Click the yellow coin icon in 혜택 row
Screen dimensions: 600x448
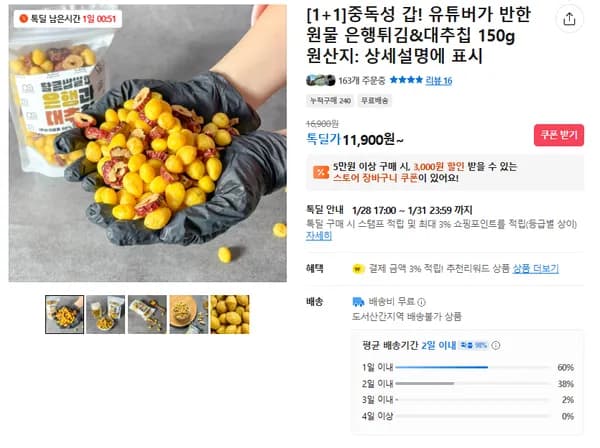[358, 269]
